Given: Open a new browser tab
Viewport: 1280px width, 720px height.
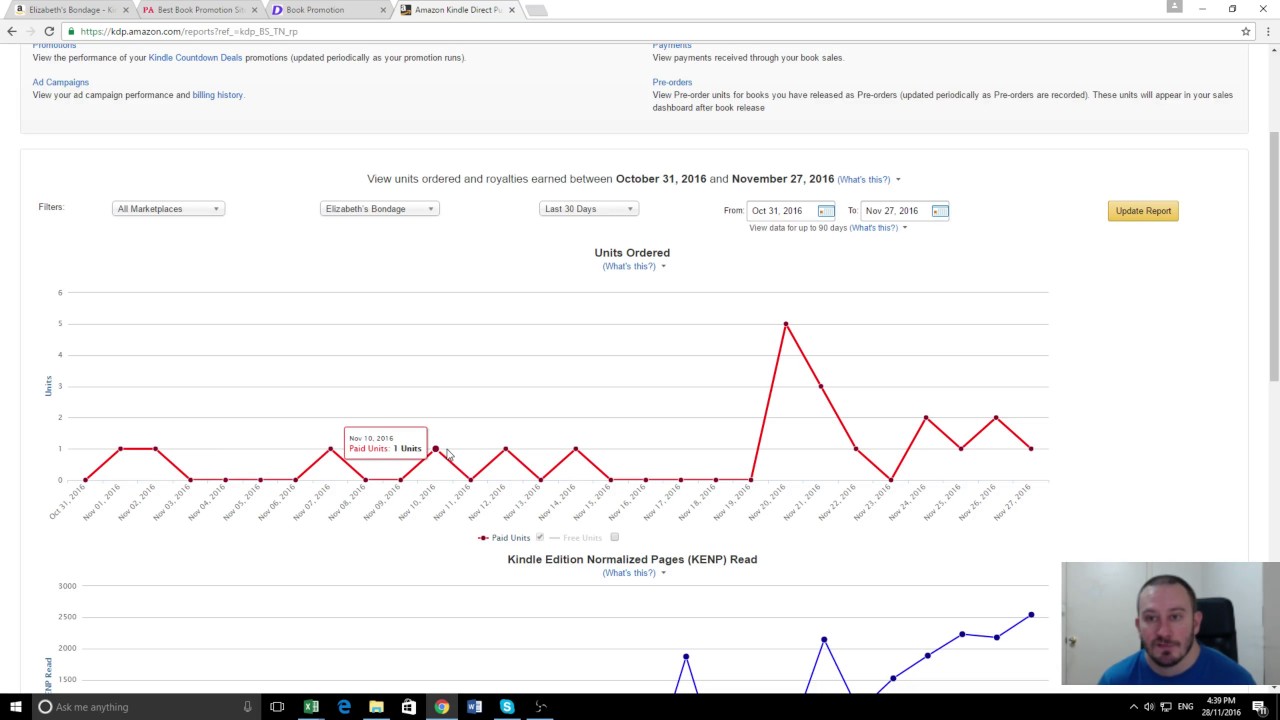Looking at the screenshot, I should point(536,10).
